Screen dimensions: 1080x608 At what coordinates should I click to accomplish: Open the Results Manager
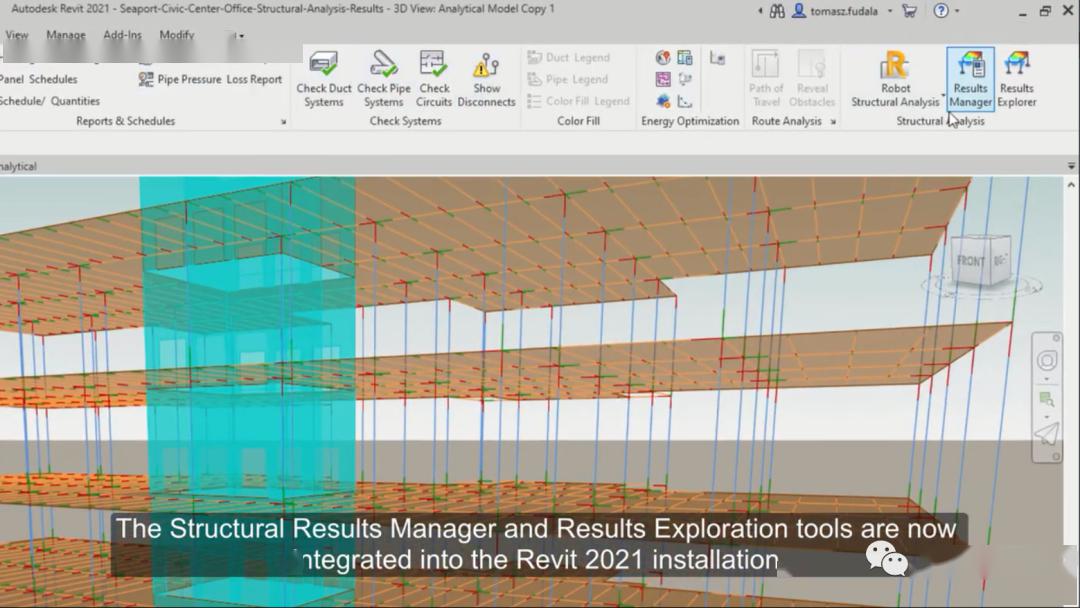pos(969,80)
